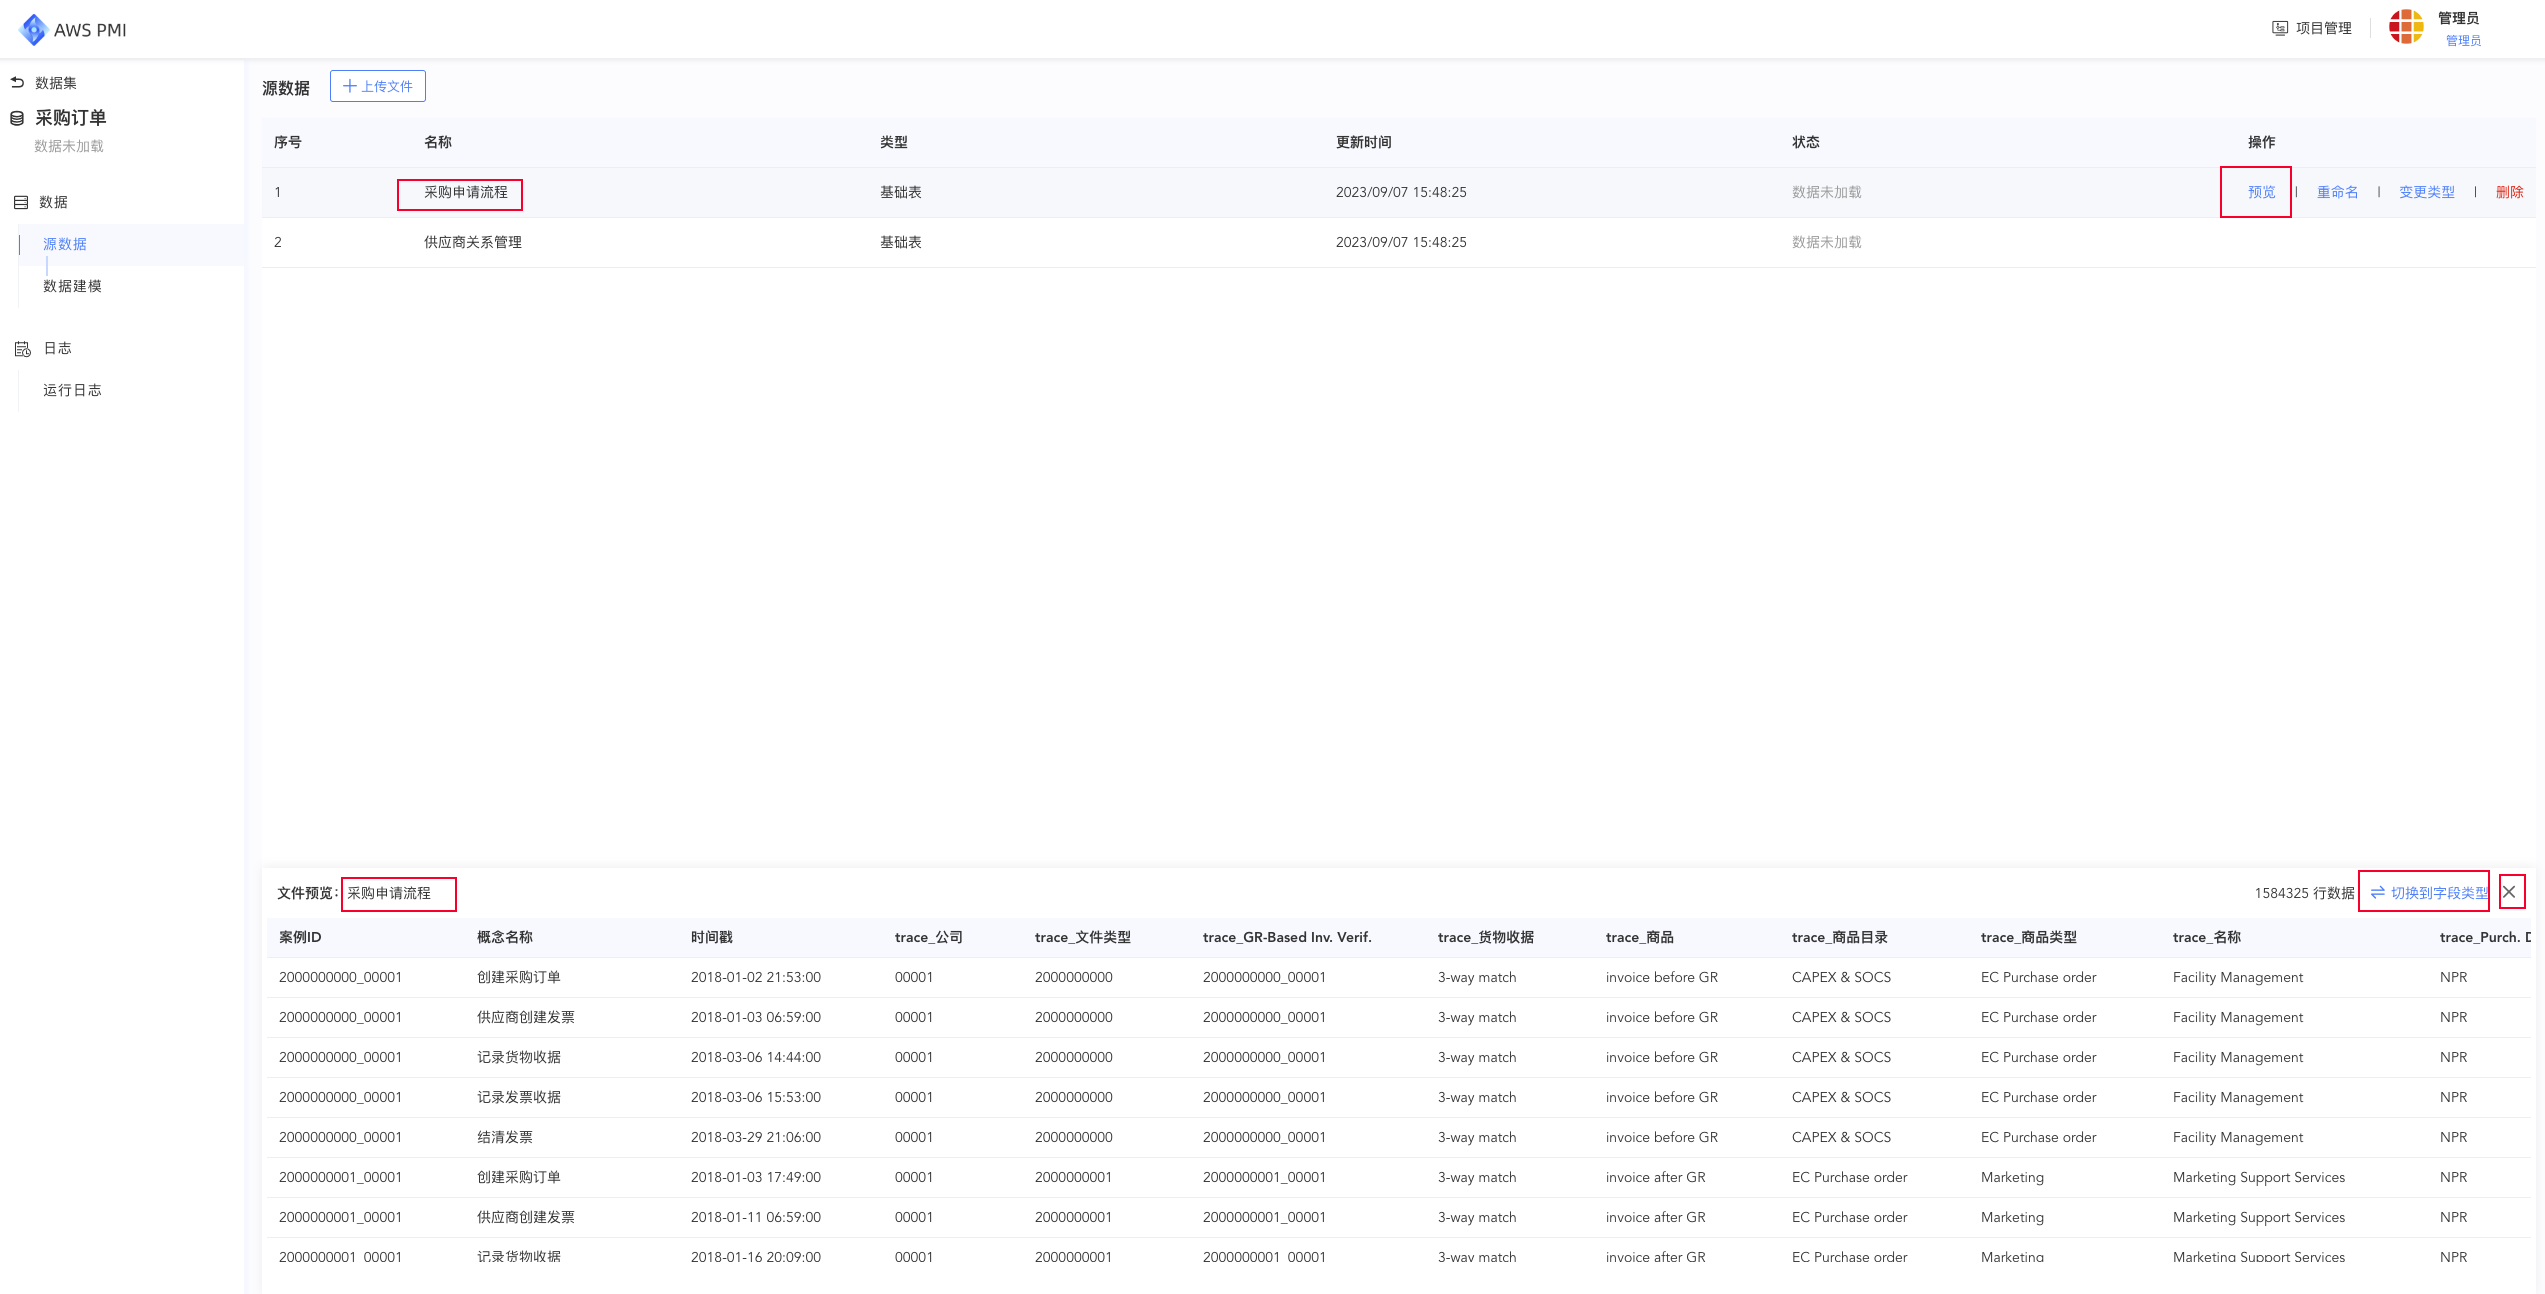The image size is (2545, 1294).
Task: Click the database icon next to 采购订单
Action: [x=17, y=118]
